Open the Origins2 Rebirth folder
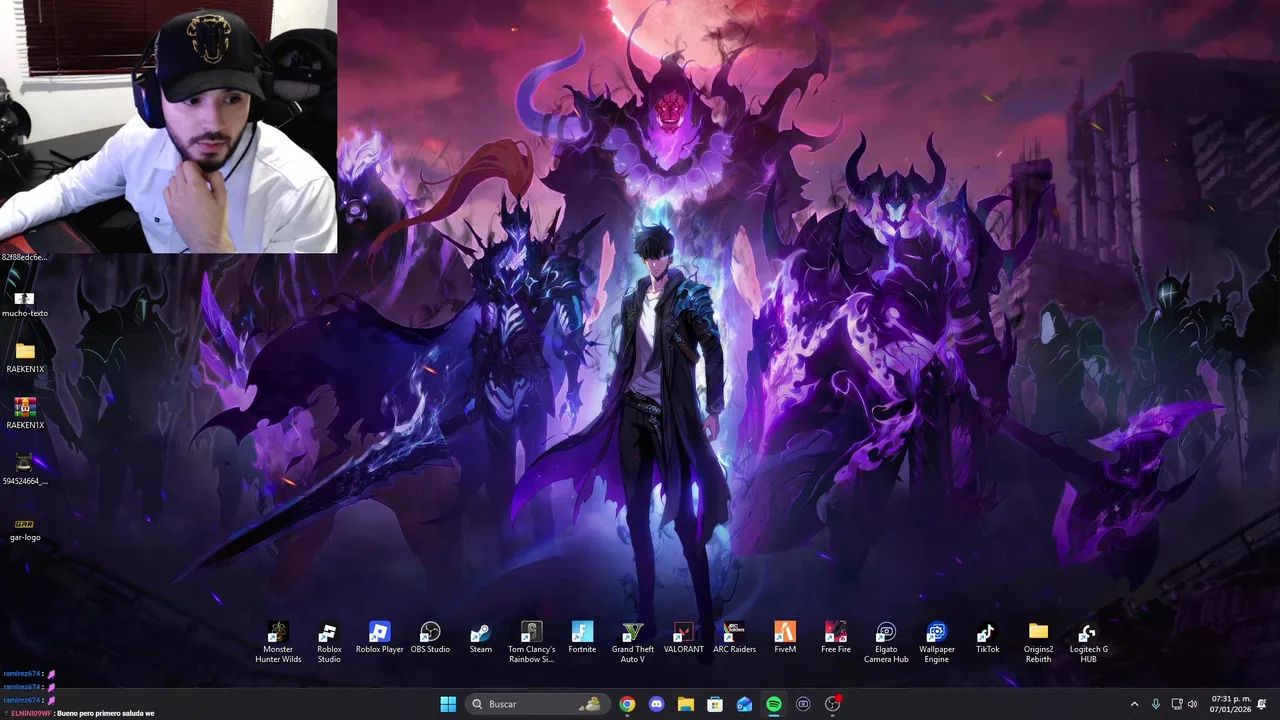The width and height of the screenshot is (1280, 720). pyautogui.click(x=1038, y=641)
